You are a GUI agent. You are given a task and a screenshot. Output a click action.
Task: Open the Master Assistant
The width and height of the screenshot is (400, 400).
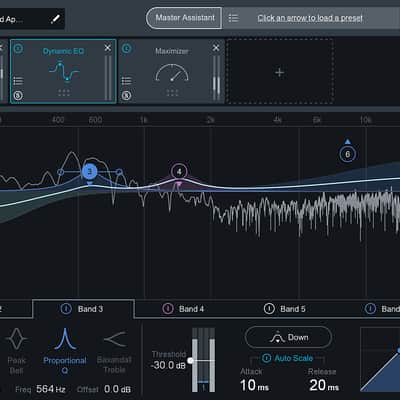click(184, 18)
